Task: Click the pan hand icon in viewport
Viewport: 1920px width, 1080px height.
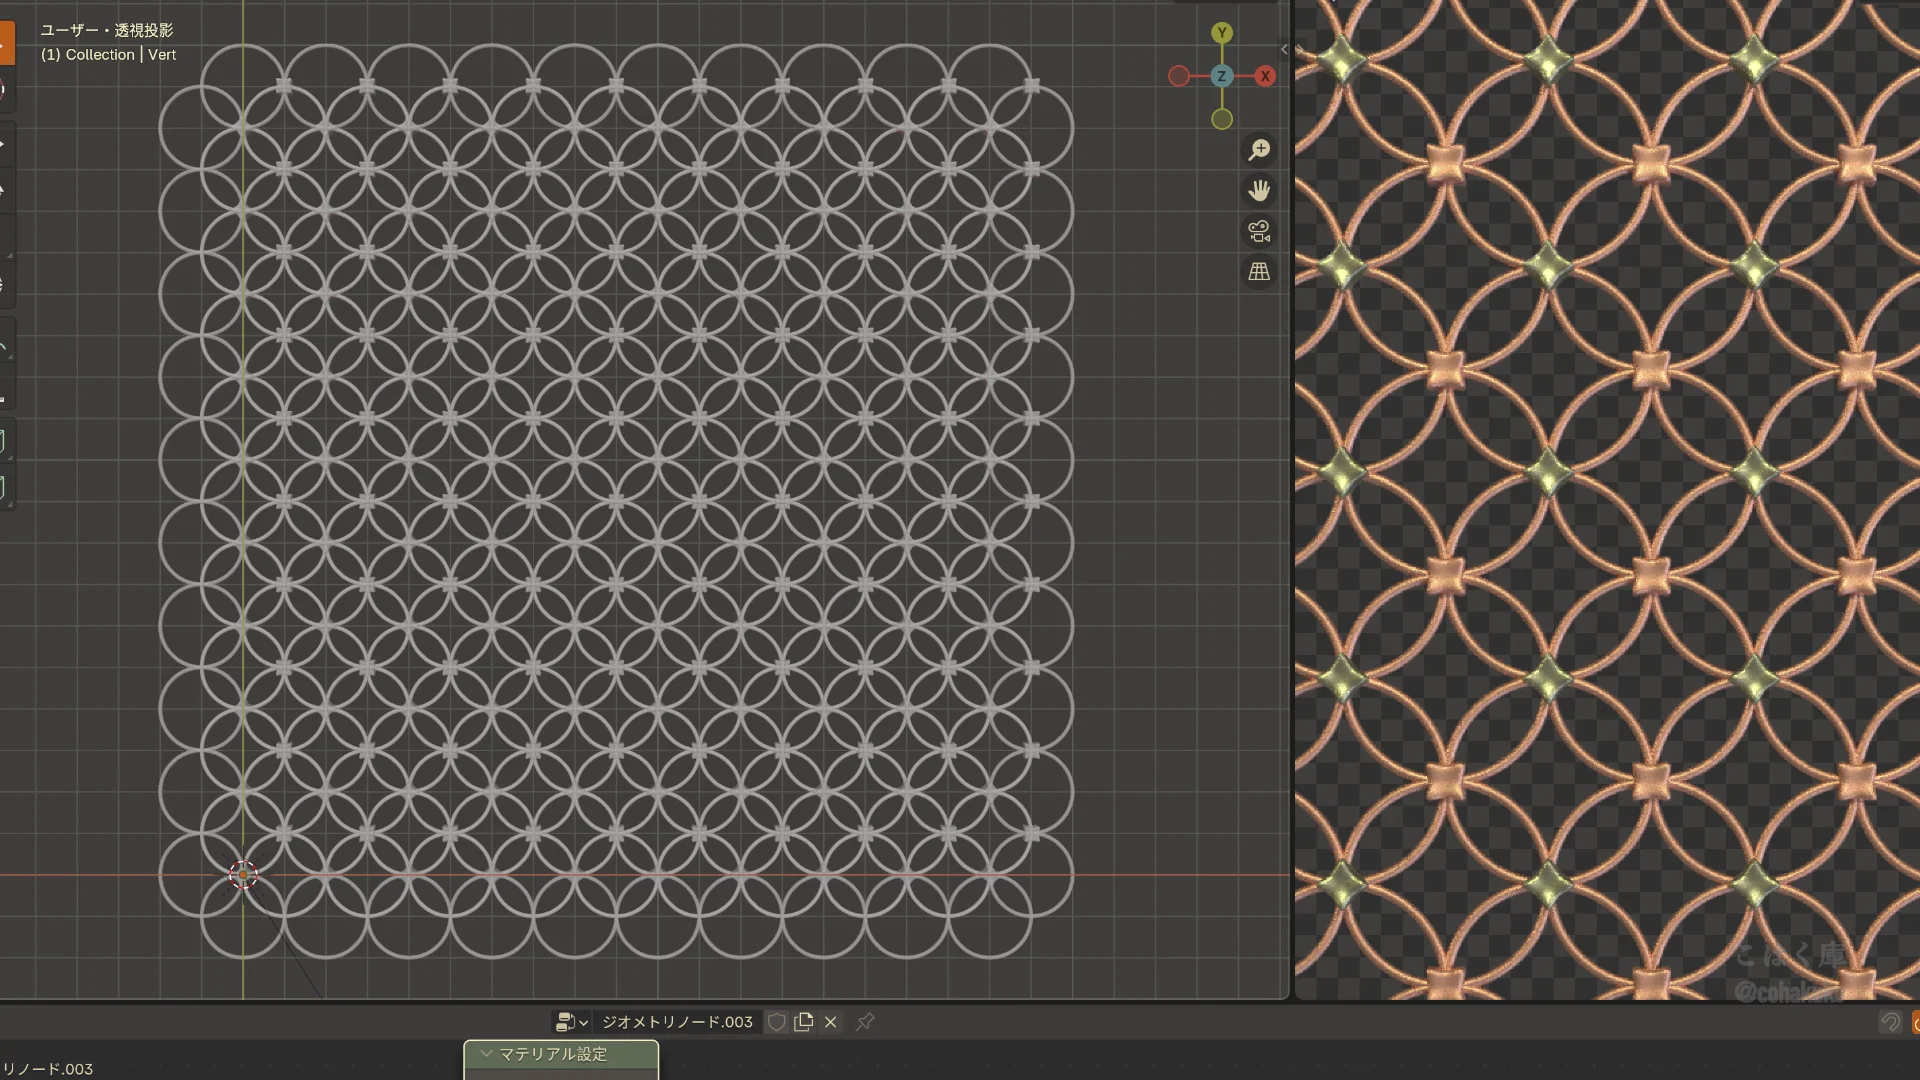Action: [x=1259, y=191]
